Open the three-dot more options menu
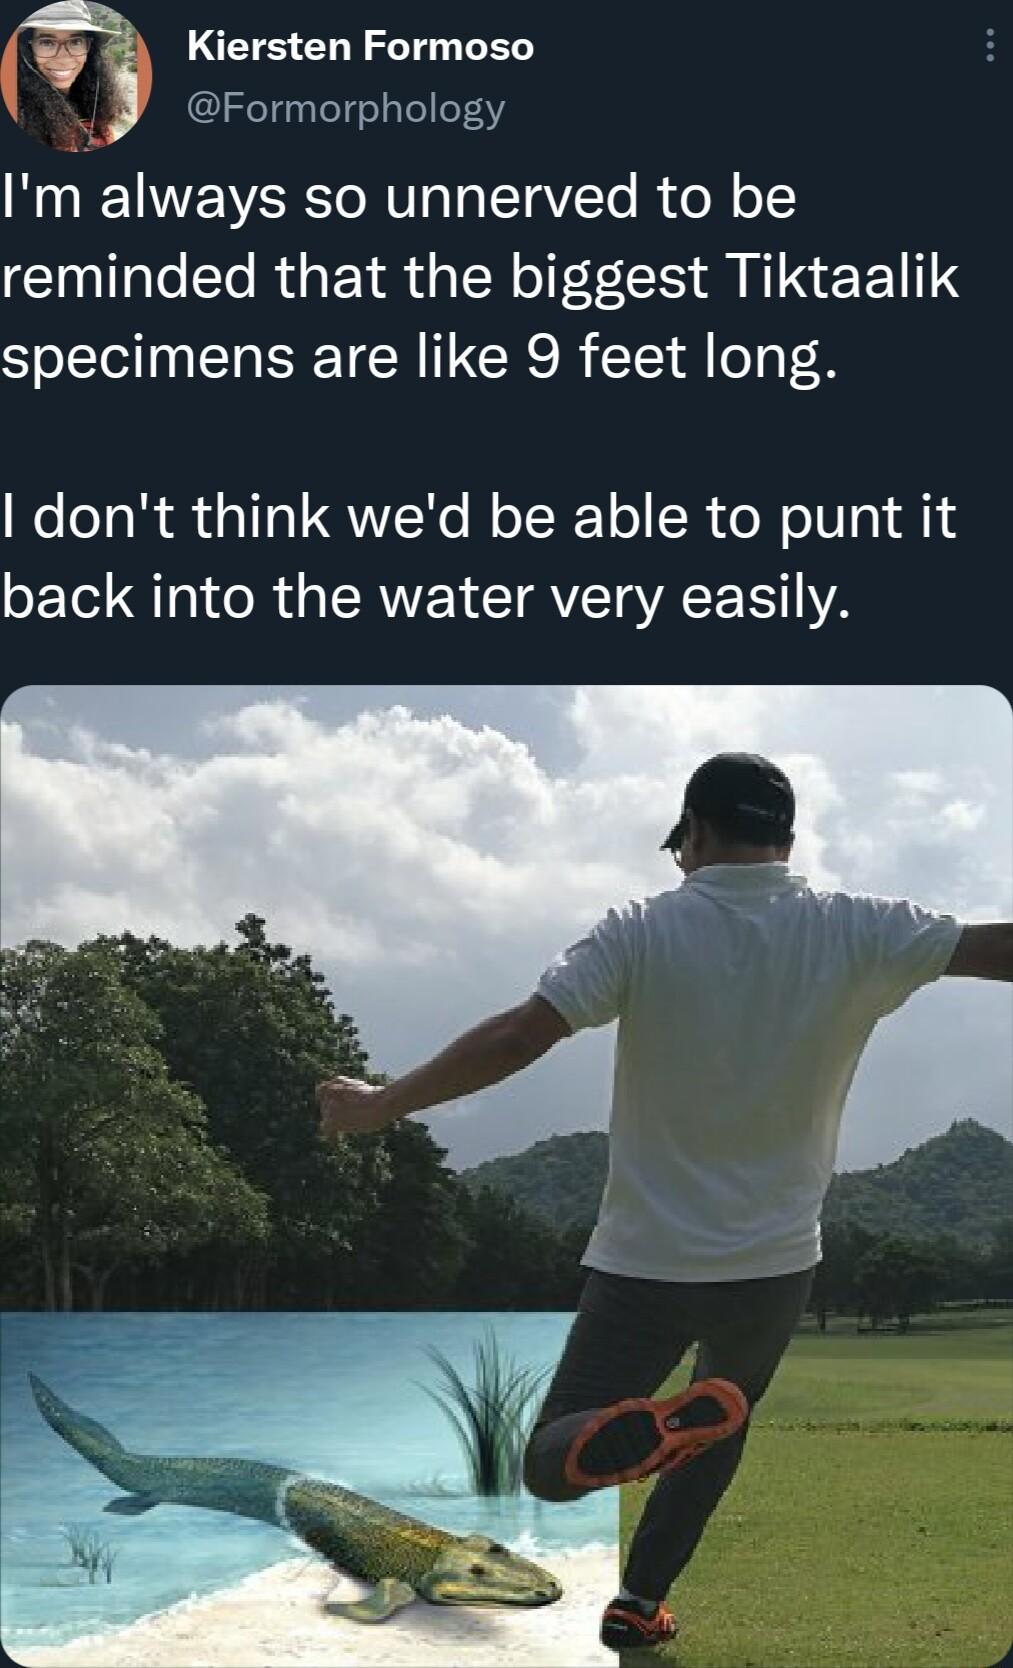The height and width of the screenshot is (1668, 1013). 989,46
